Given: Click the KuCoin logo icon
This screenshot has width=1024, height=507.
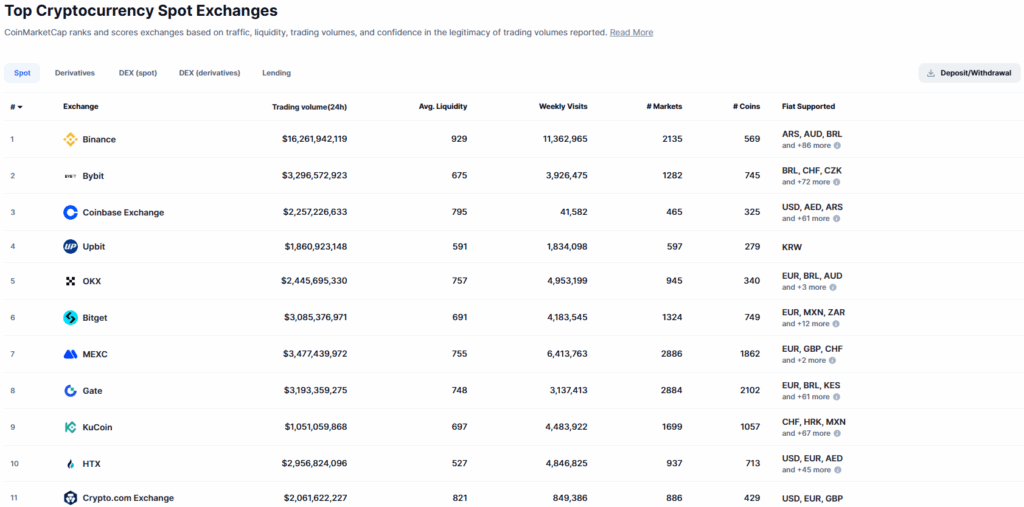Looking at the screenshot, I should (70, 427).
